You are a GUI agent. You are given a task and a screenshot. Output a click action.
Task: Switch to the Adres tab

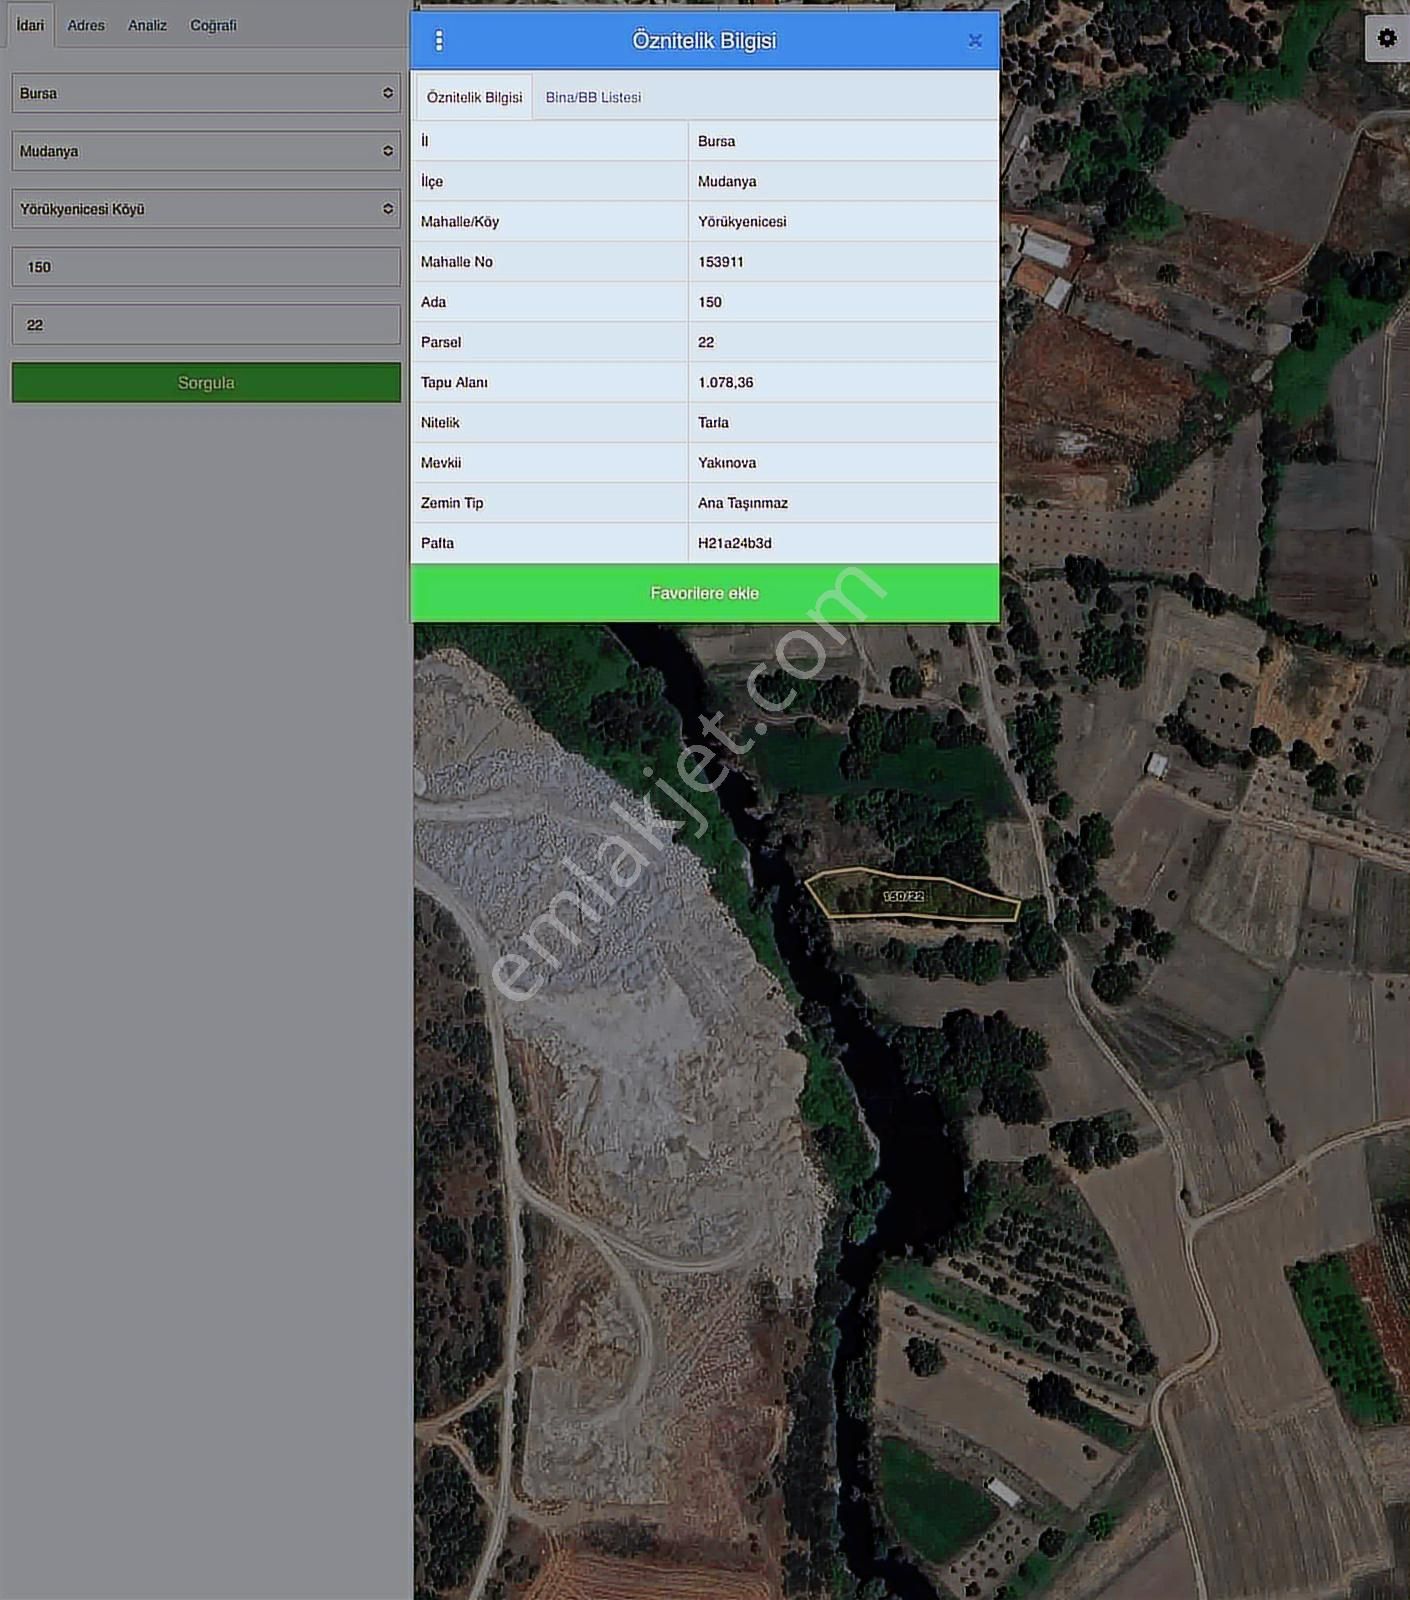coord(86,25)
